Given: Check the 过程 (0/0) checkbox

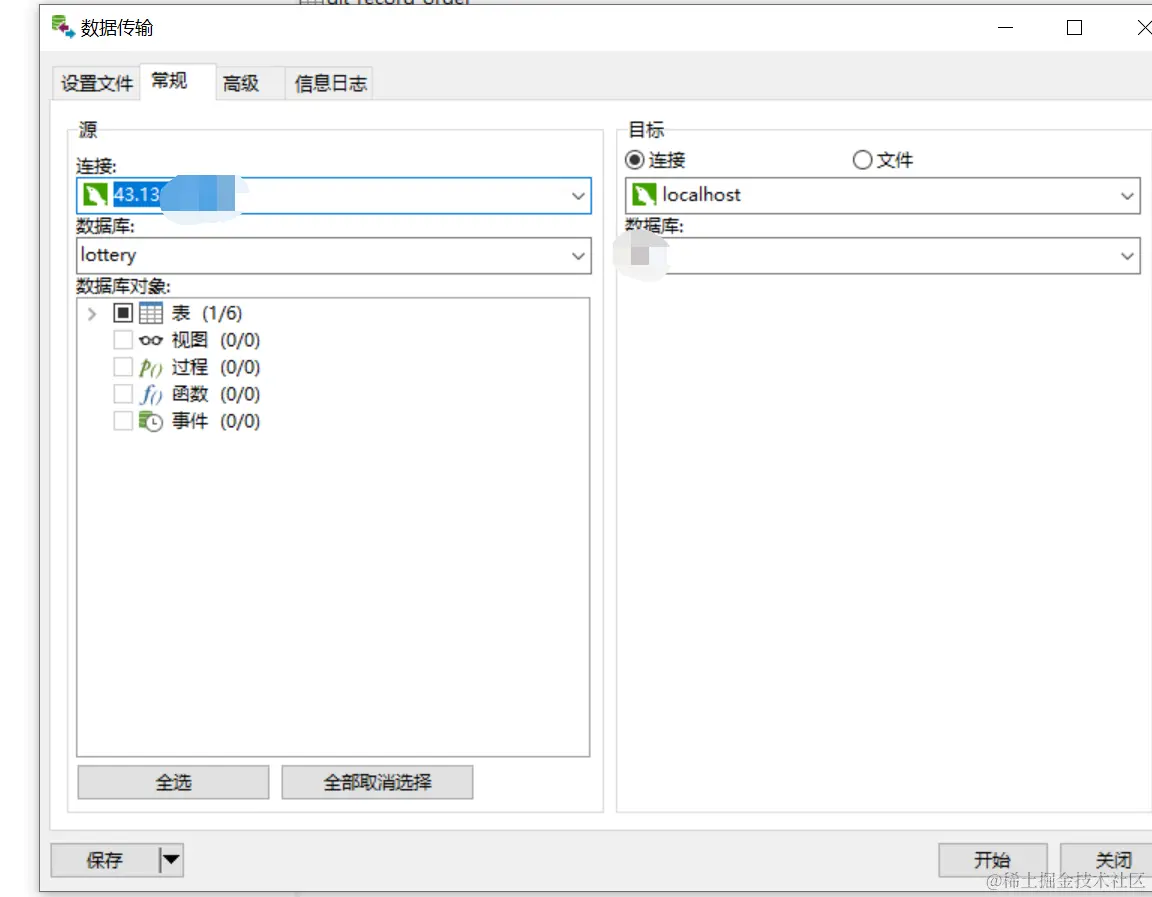Looking at the screenshot, I should (x=123, y=367).
